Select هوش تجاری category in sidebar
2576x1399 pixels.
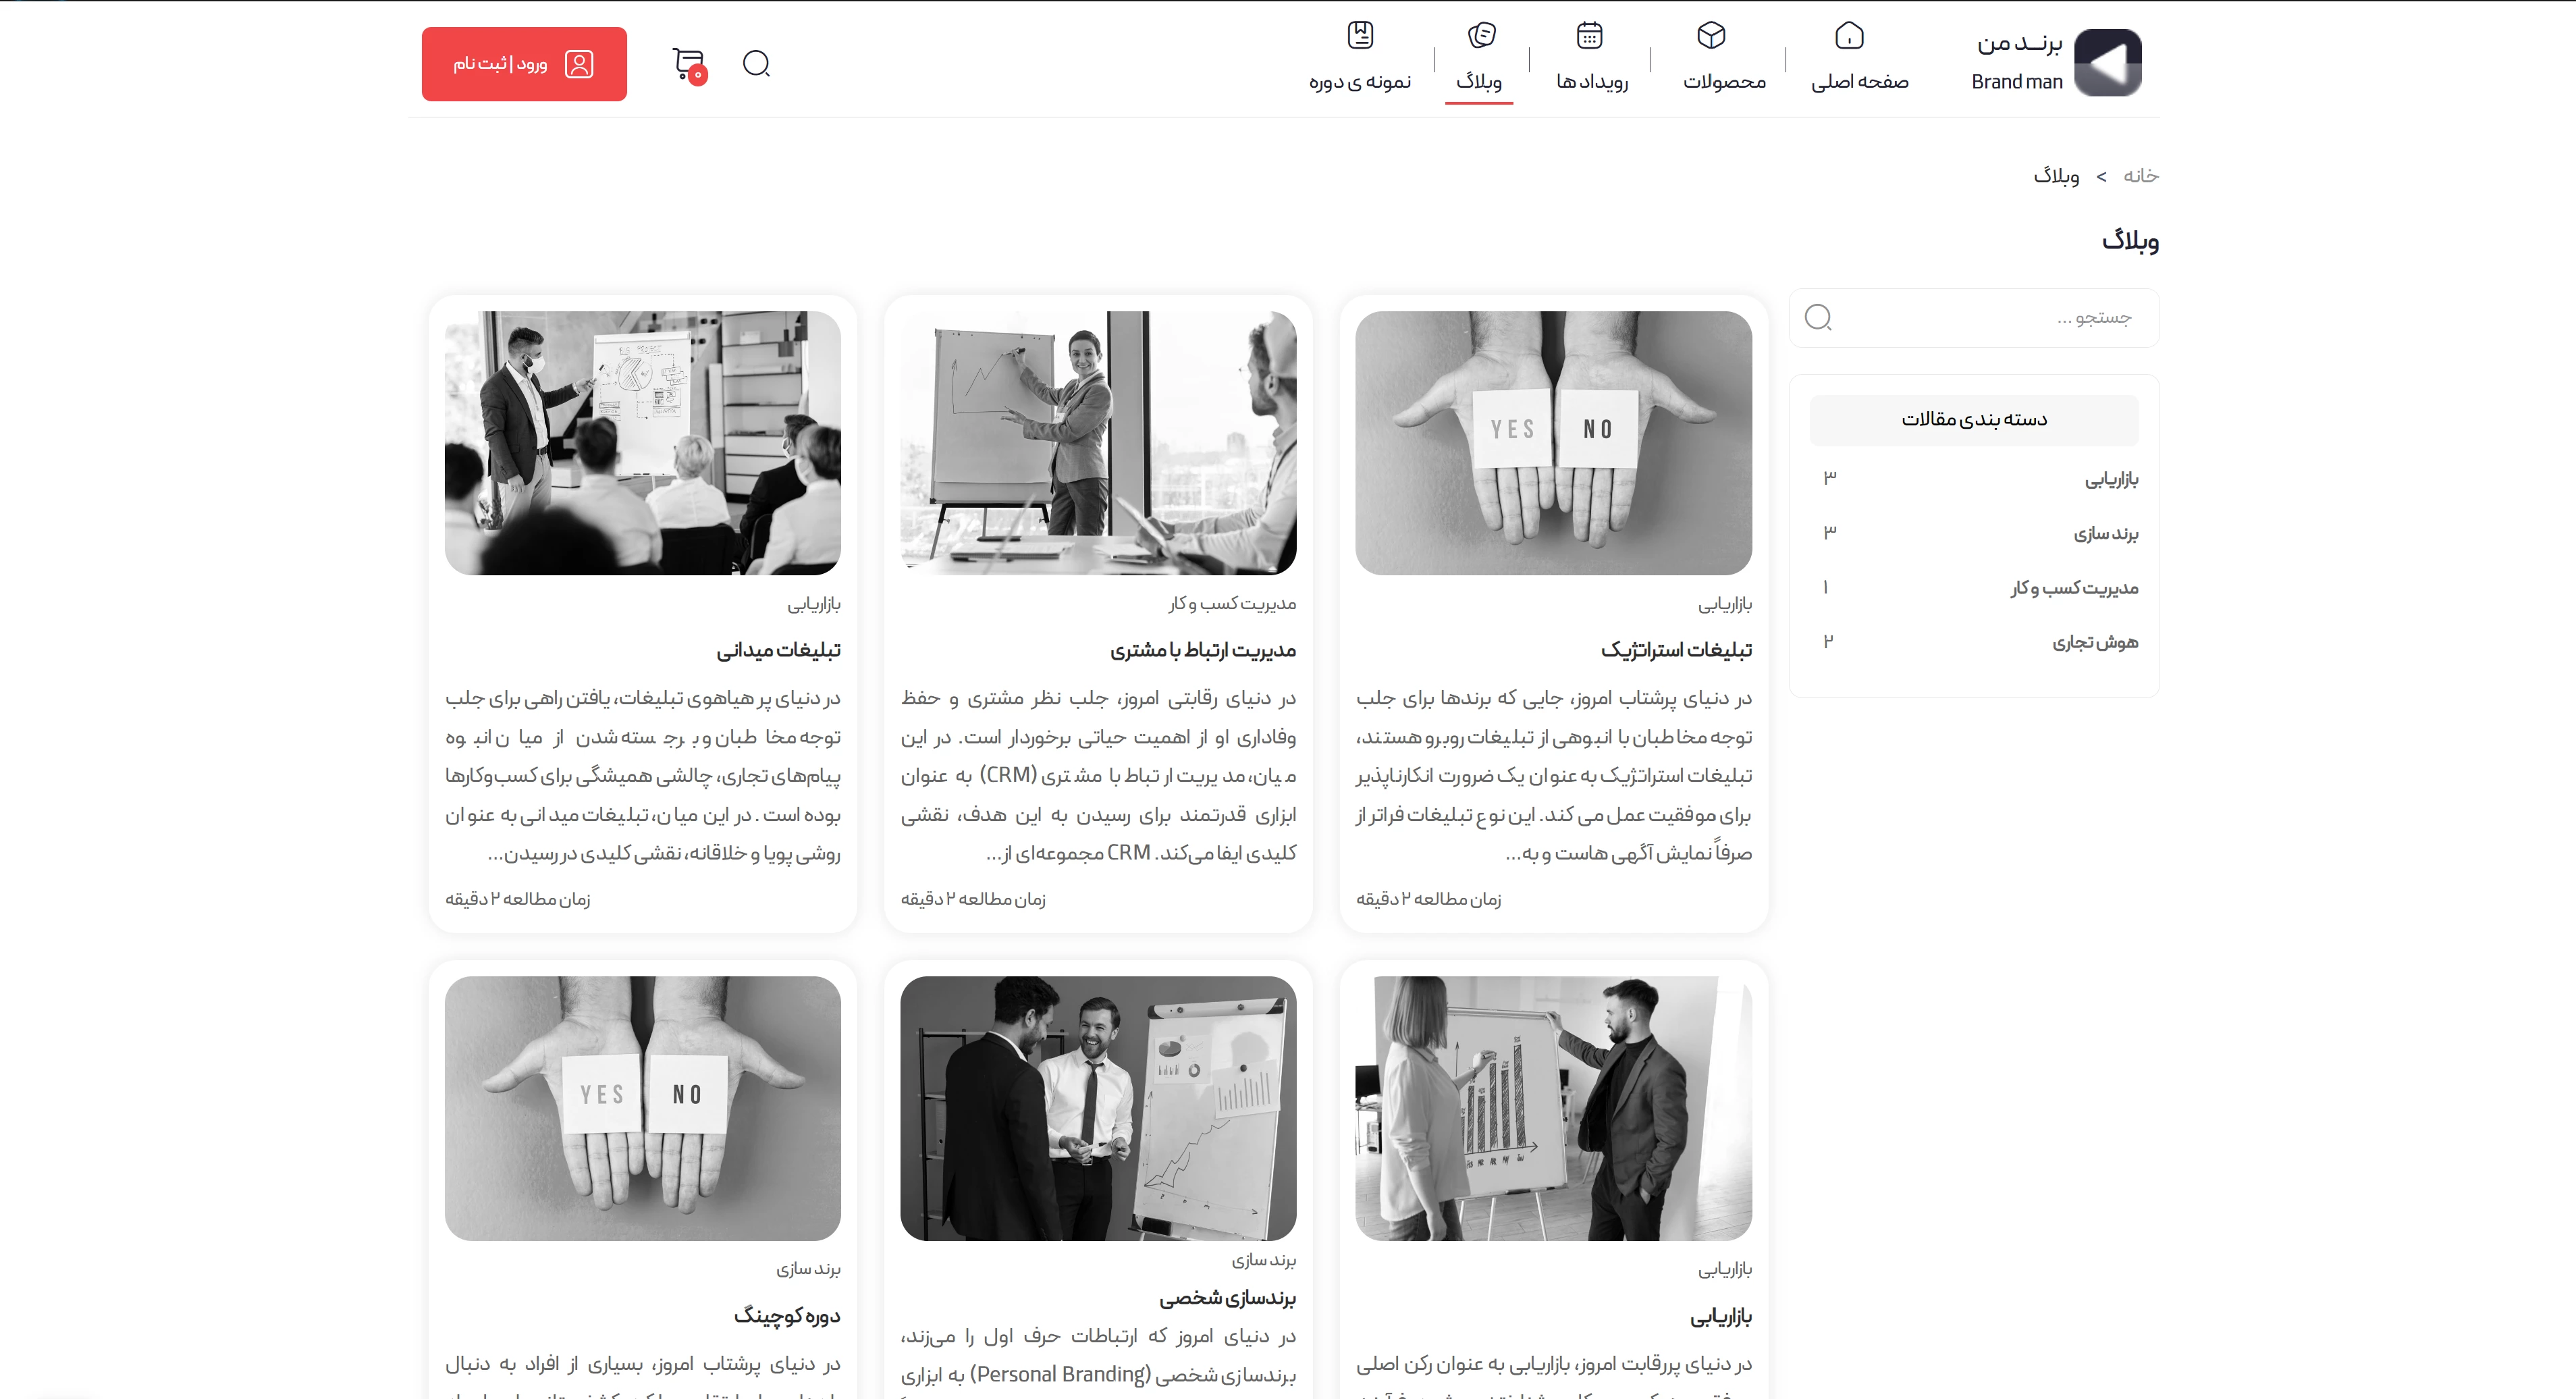point(2095,642)
